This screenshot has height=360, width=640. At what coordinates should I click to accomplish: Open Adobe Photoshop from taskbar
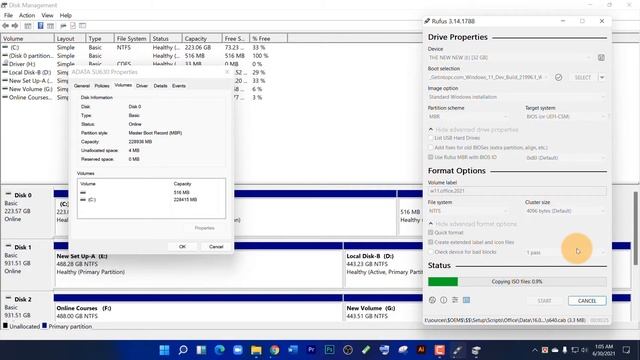(x=330, y=350)
